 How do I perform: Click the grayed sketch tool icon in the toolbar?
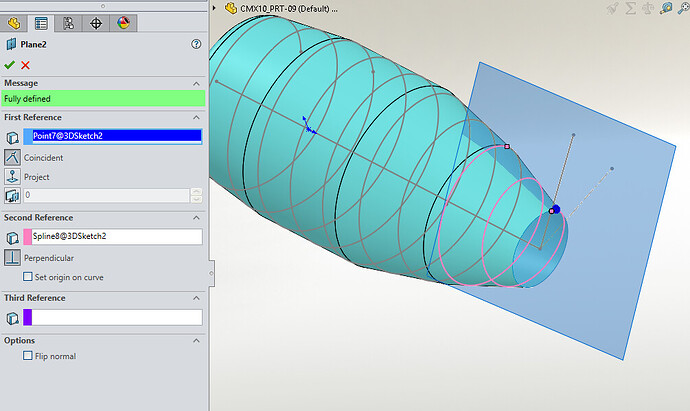tap(613, 8)
